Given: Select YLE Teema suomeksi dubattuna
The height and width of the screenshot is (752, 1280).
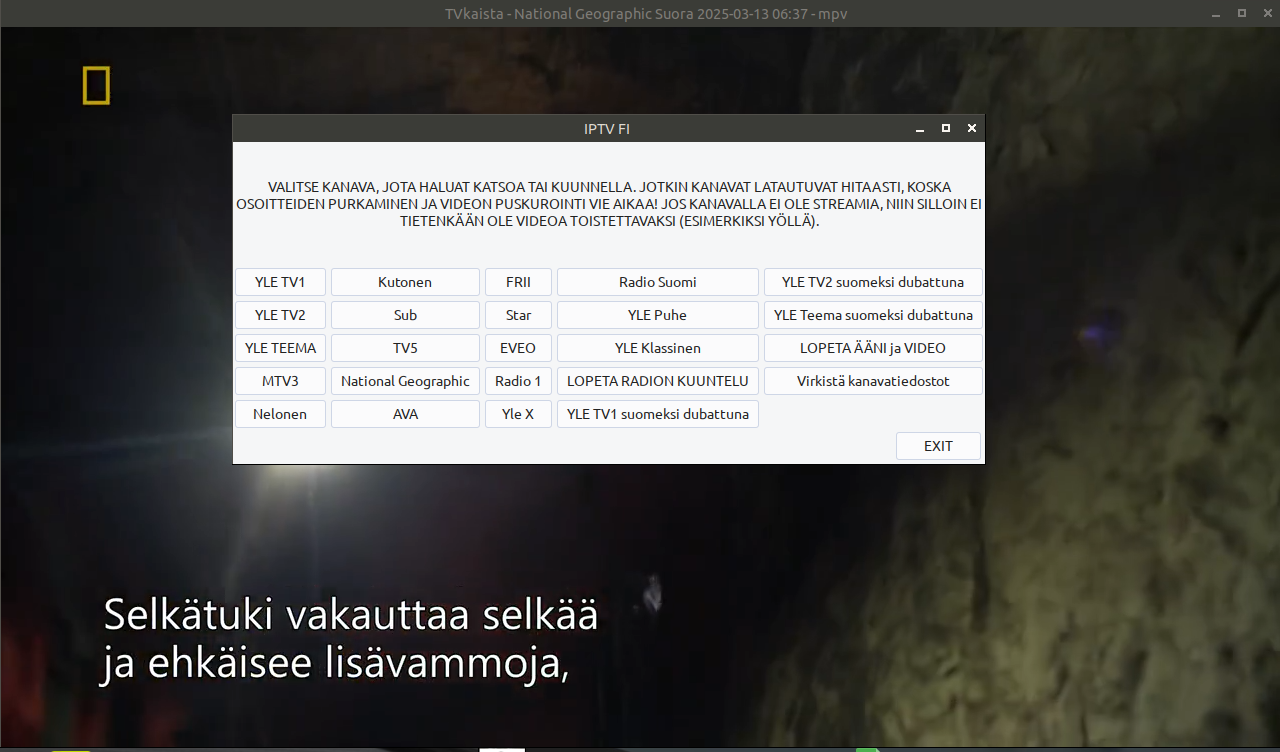Looking at the screenshot, I should pos(872,315).
